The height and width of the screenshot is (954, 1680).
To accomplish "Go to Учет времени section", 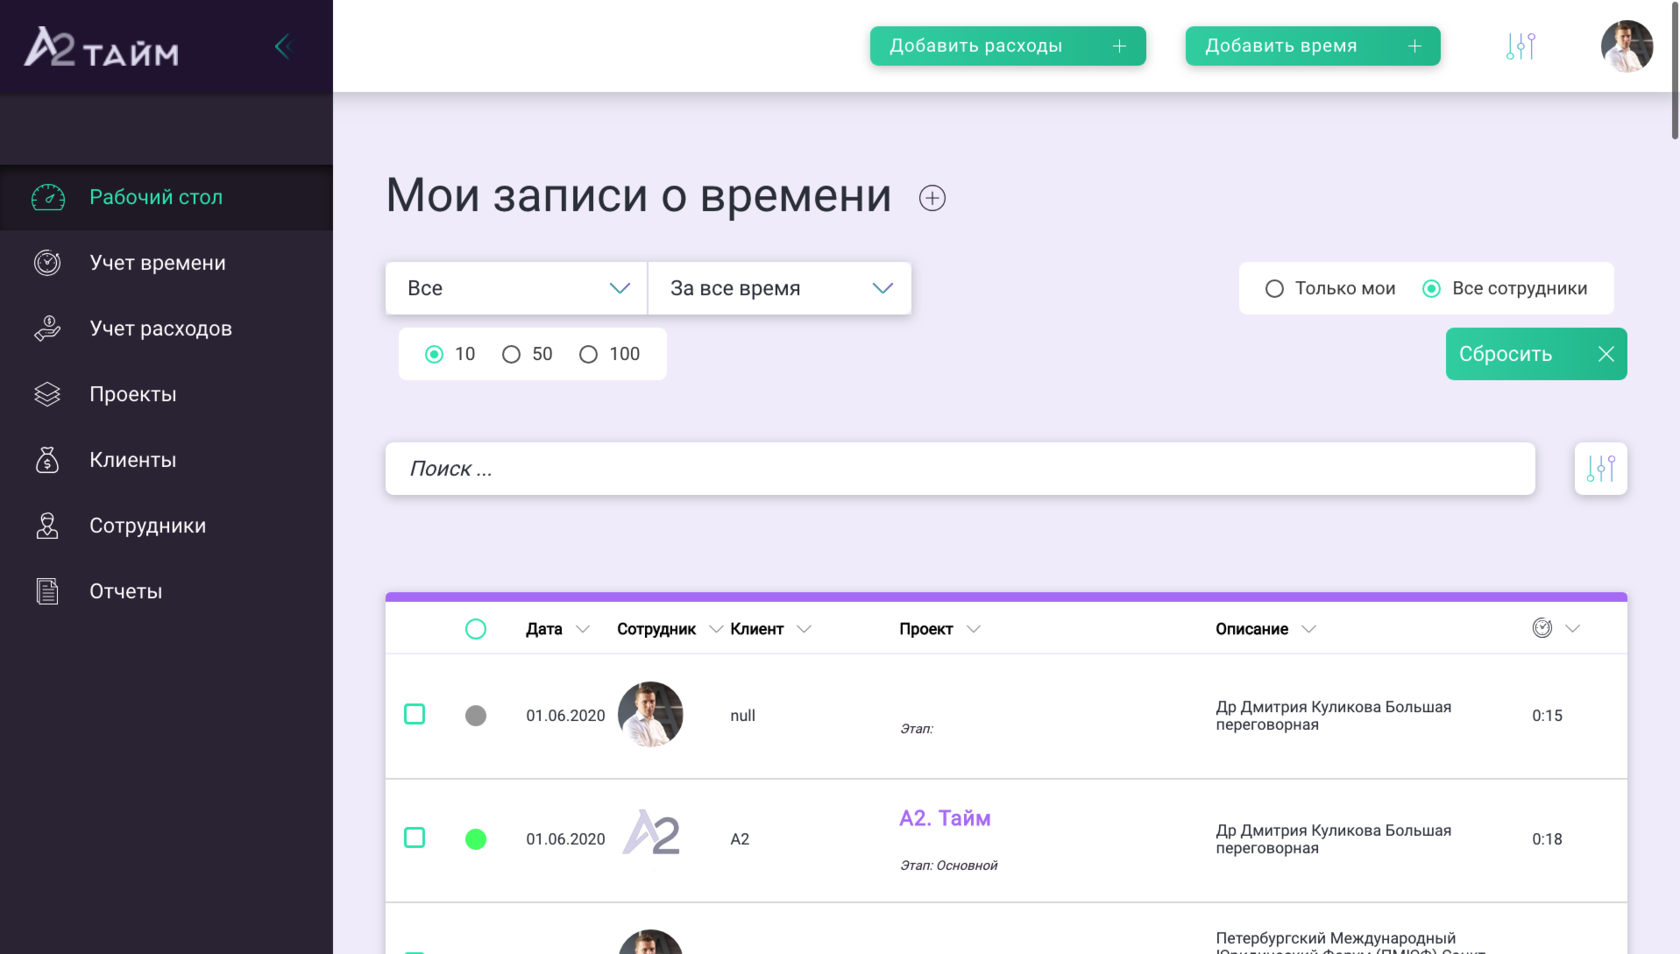I will (x=166, y=263).
